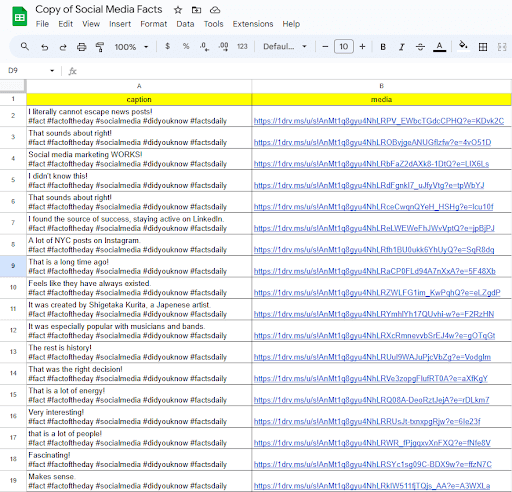
Task: Click the undo arrow
Action: (44, 47)
